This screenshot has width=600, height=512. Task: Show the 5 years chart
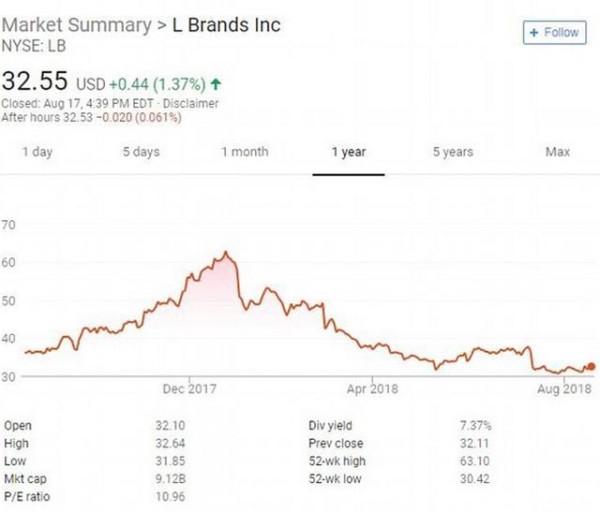tap(453, 152)
